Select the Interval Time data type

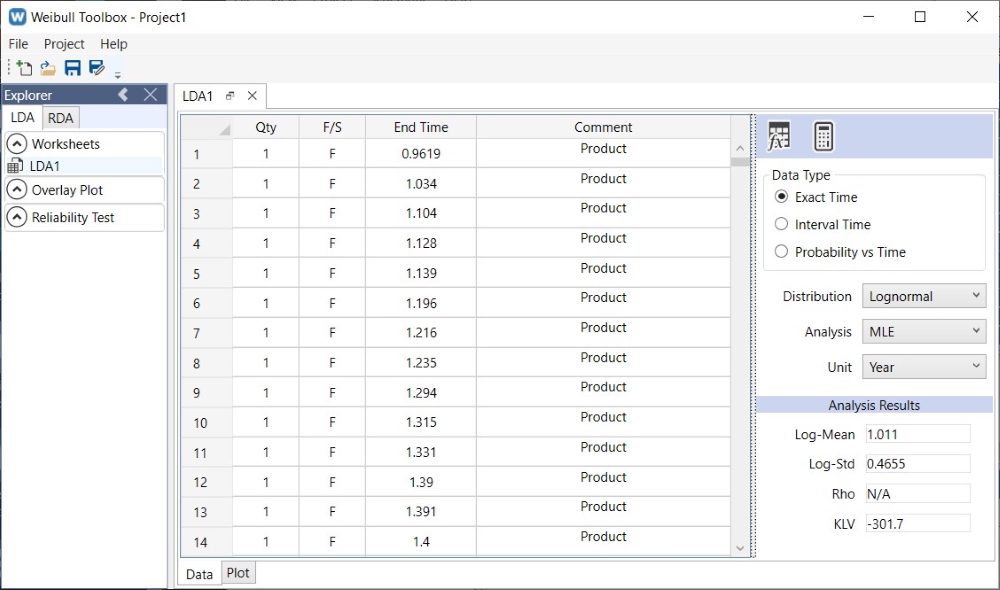coord(782,224)
